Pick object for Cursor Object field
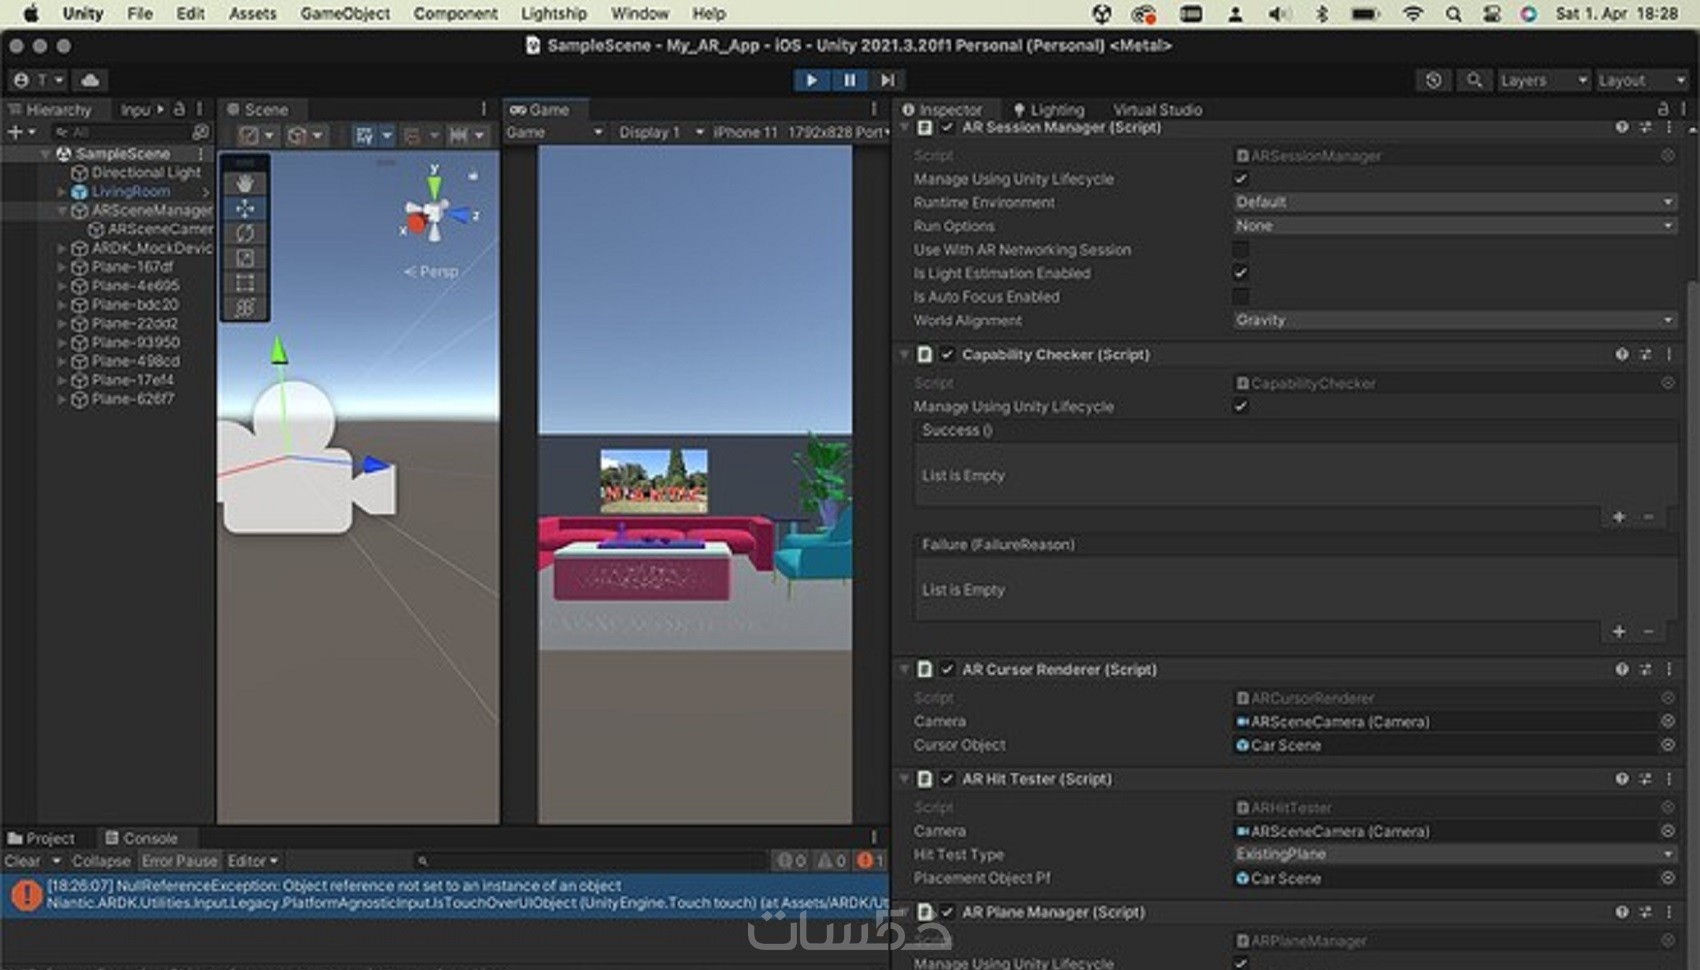The image size is (1700, 970). 1668,745
